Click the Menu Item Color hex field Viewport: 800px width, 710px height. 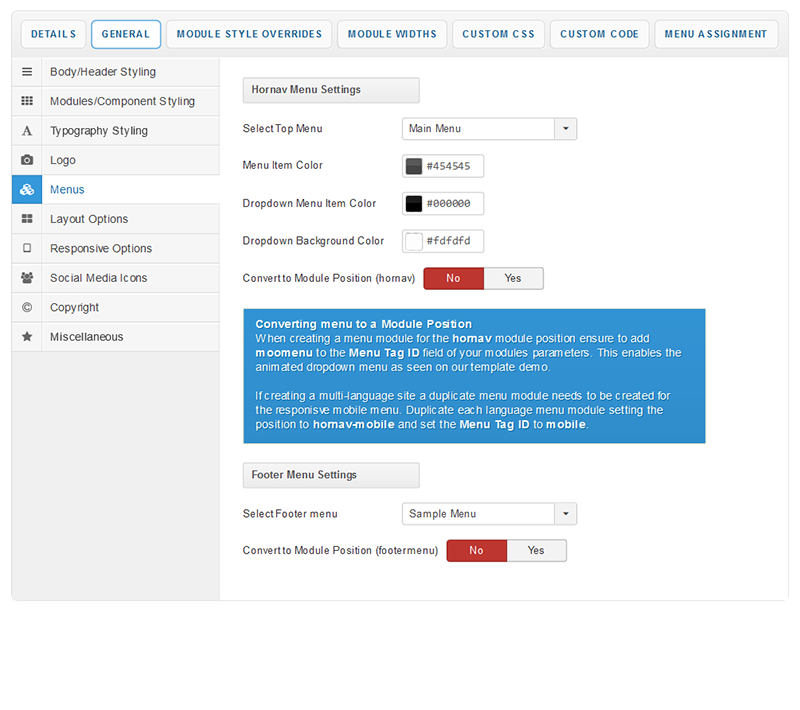coord(453,166)
